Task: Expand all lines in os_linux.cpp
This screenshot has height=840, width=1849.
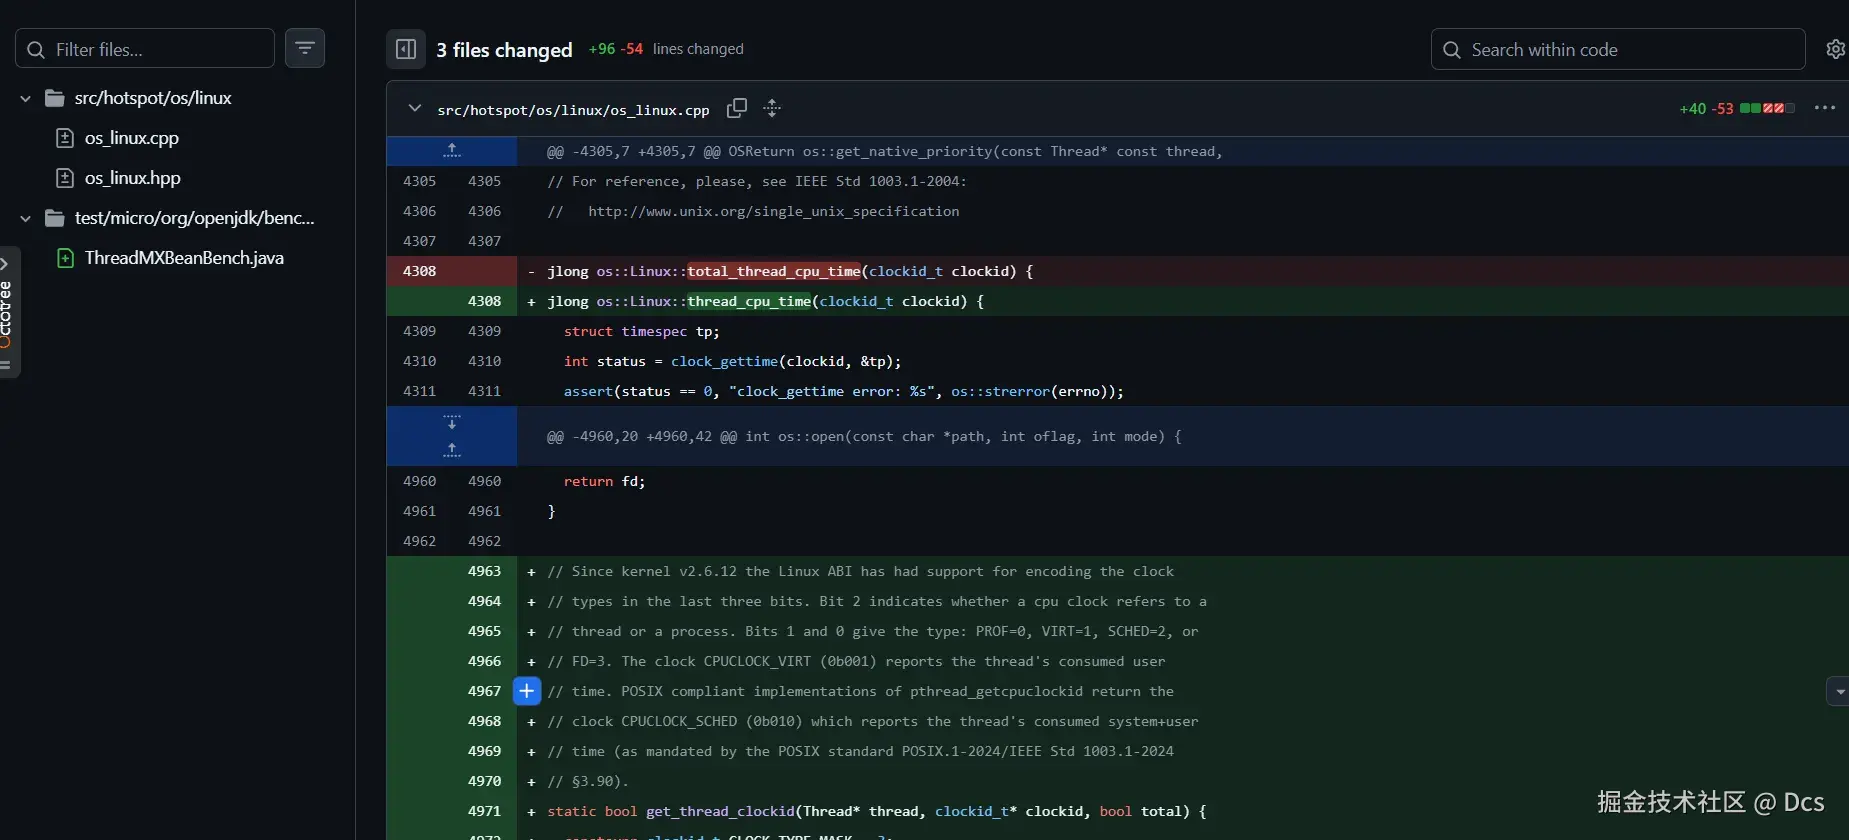Action: point(772,108)
